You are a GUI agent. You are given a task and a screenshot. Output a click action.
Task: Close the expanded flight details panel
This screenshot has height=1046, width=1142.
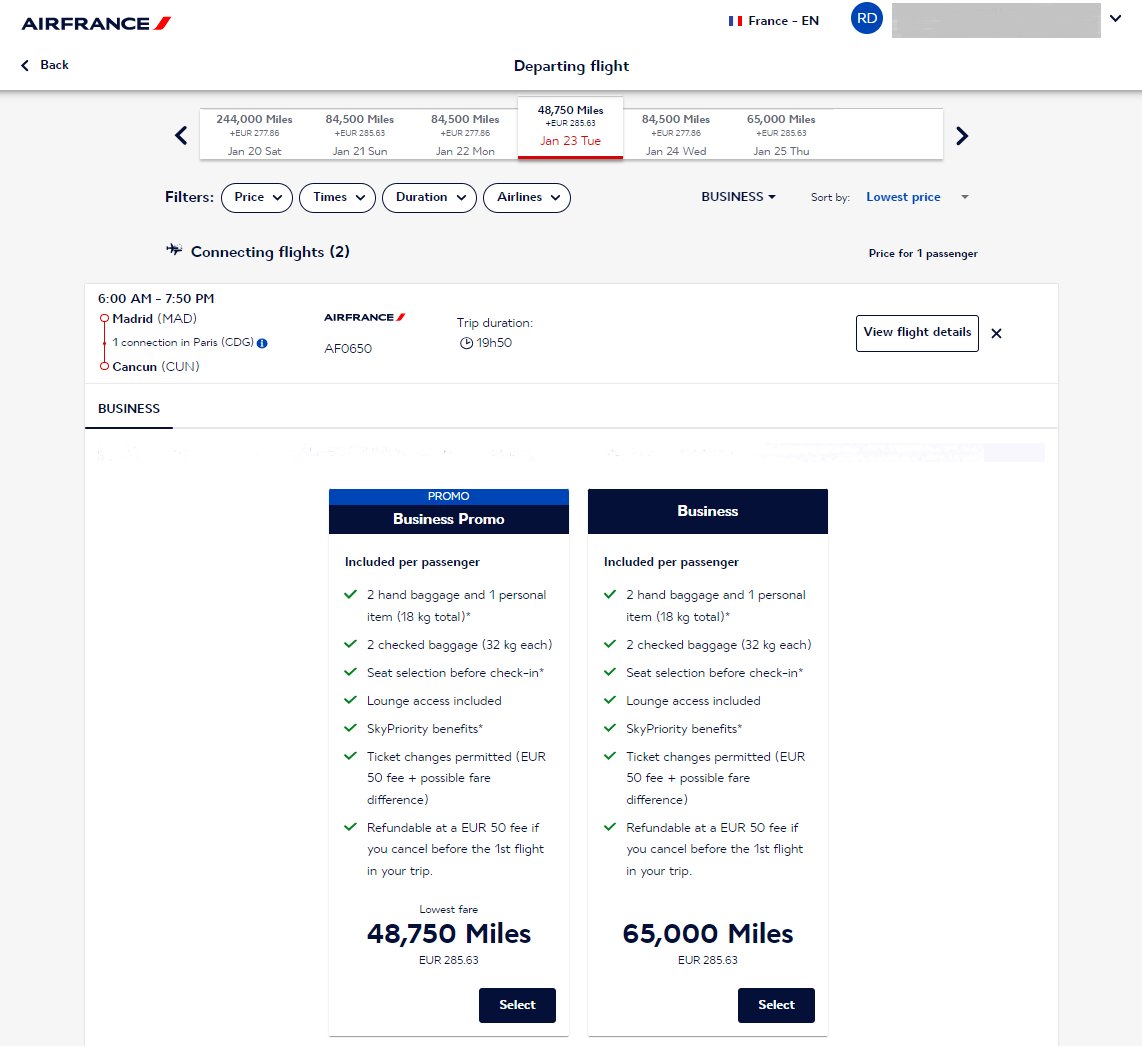(x=996, y=334)
